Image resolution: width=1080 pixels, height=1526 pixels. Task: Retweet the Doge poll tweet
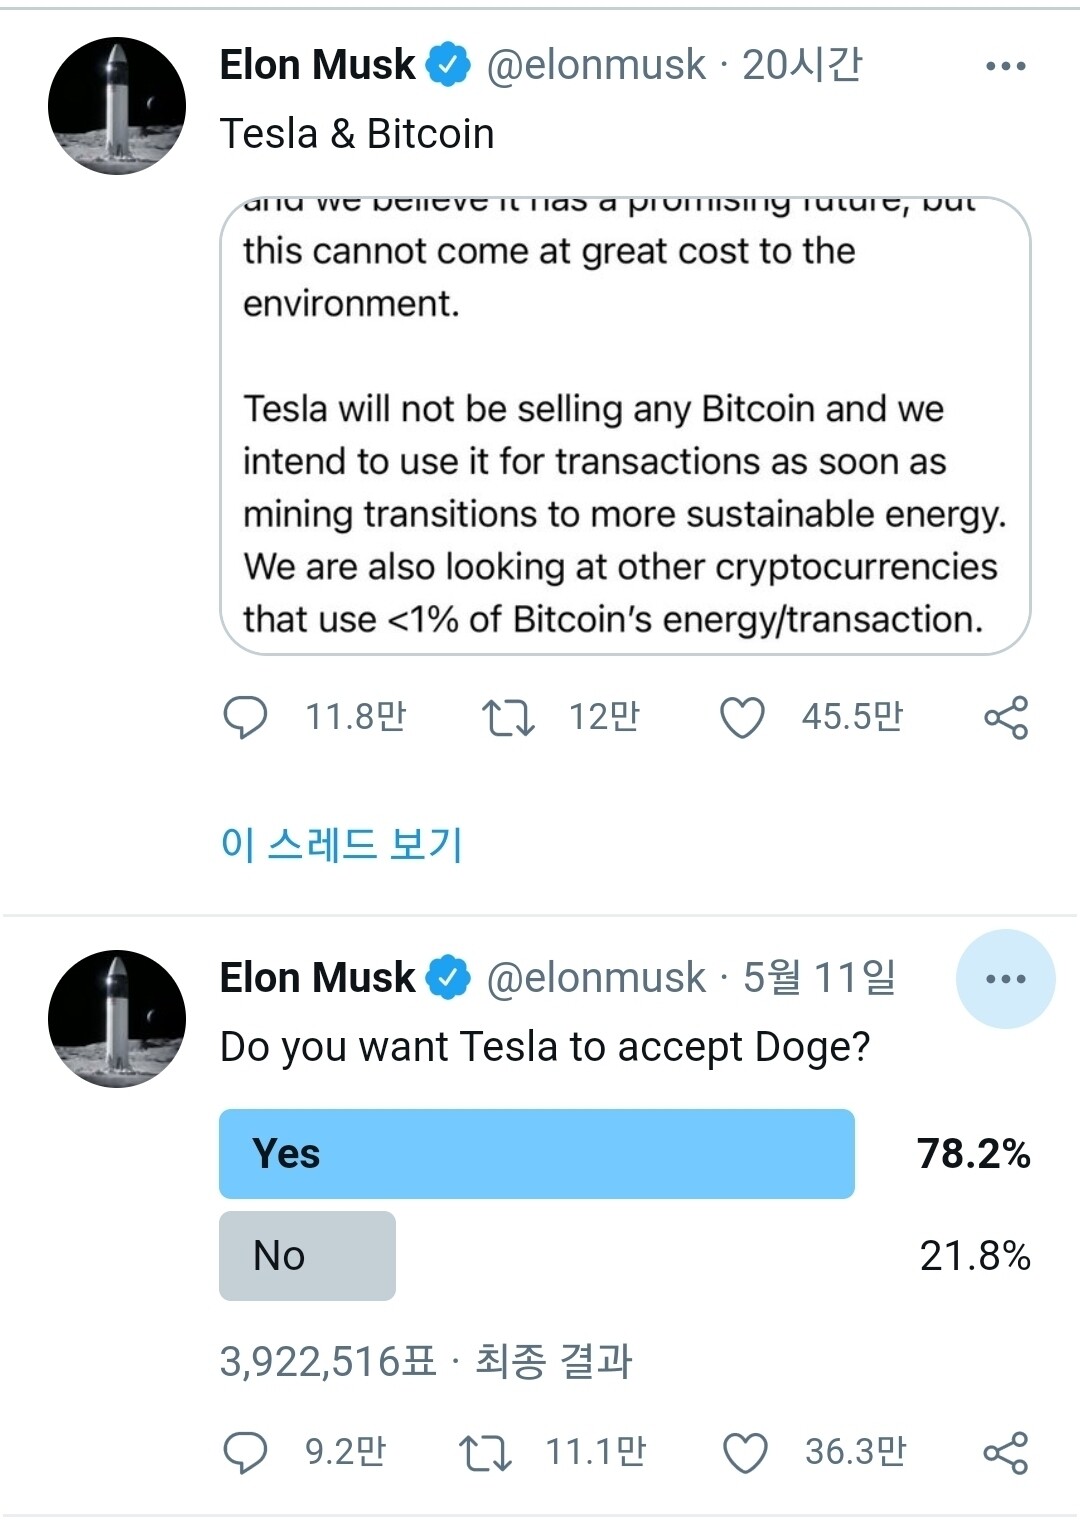[x=485, y=1452]
